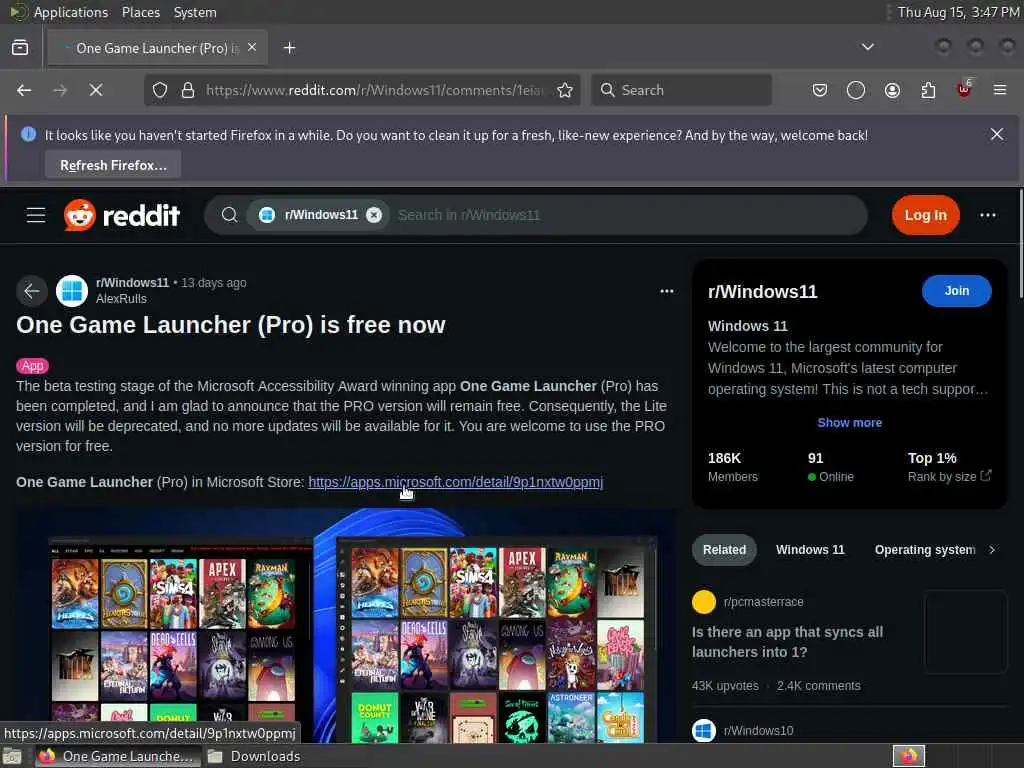
Task: Open Firefox application hamburger menu
Action: pyautogui.click(x=1000, y=90)
